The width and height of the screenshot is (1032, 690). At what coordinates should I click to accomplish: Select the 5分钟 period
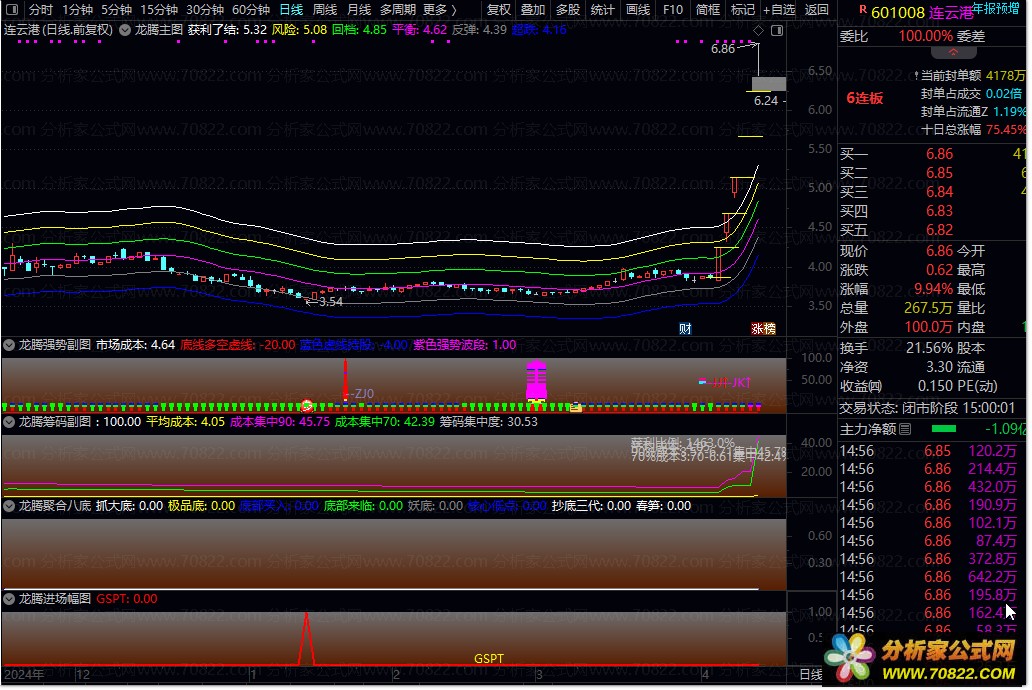116,9
